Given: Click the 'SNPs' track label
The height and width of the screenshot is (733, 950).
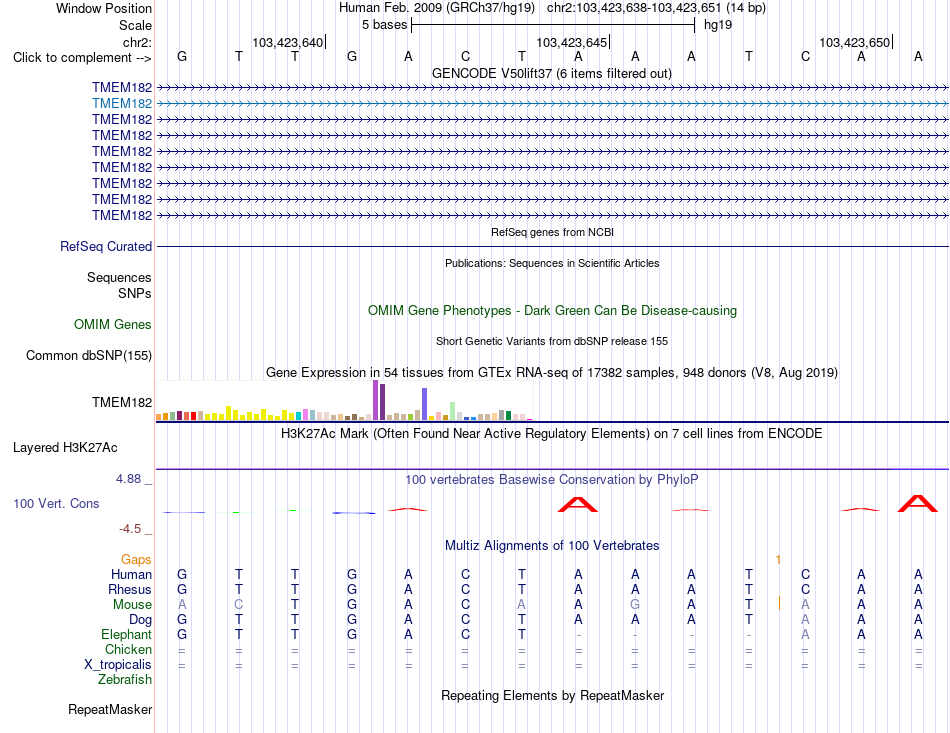Looking at the screenshot, I should pos(135,293).
